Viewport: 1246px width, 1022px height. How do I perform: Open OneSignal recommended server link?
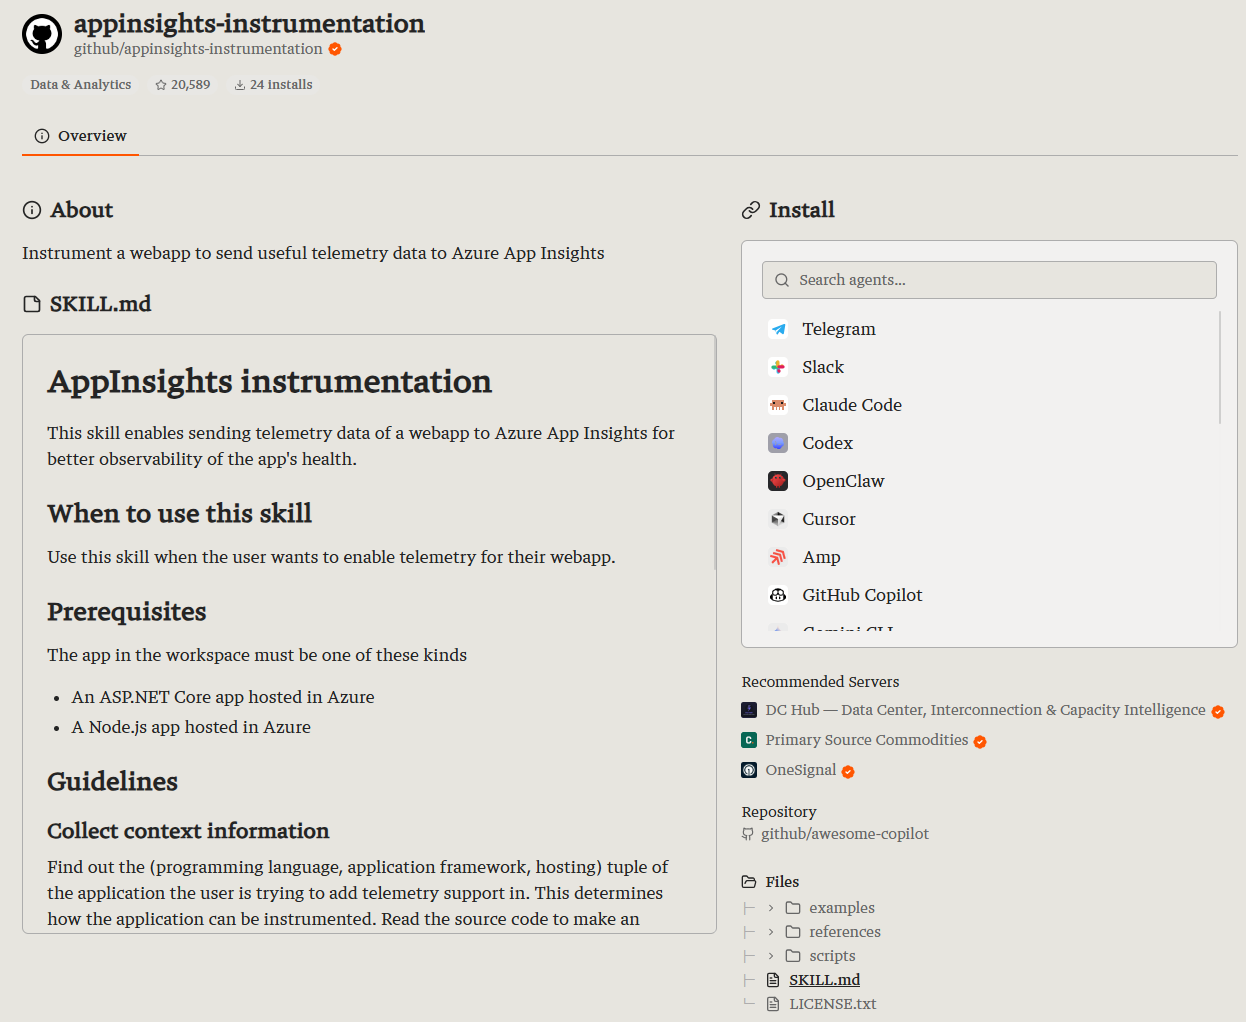[x=801, y=770]
